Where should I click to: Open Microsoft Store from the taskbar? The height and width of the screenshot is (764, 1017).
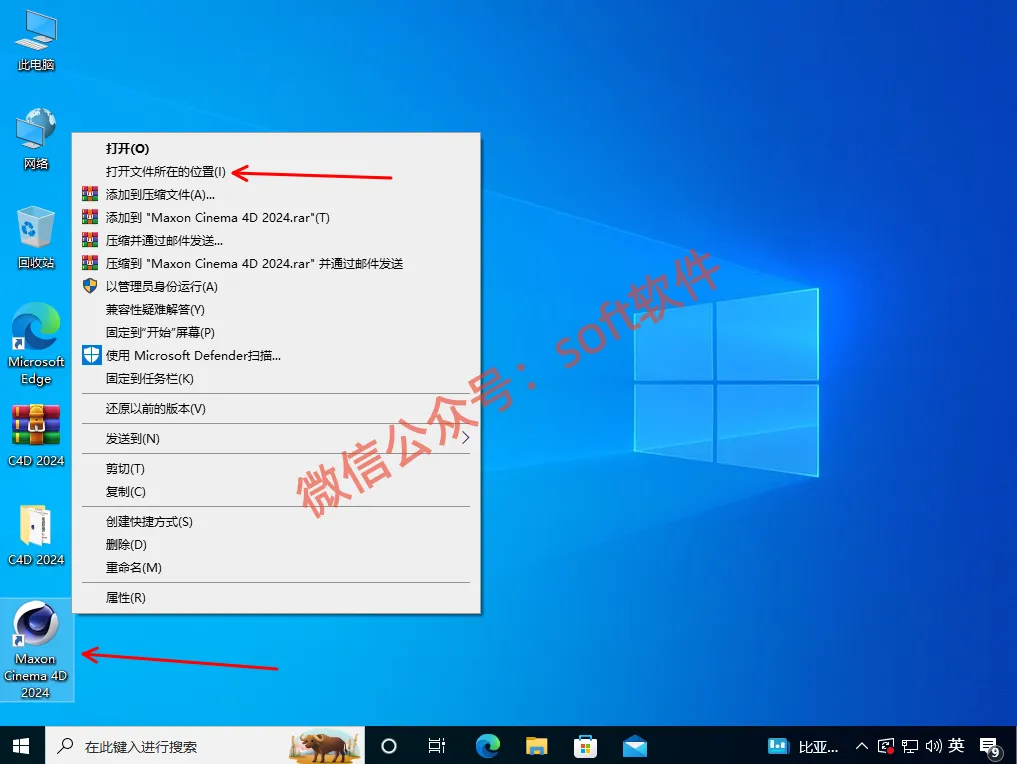pos(585,746)
